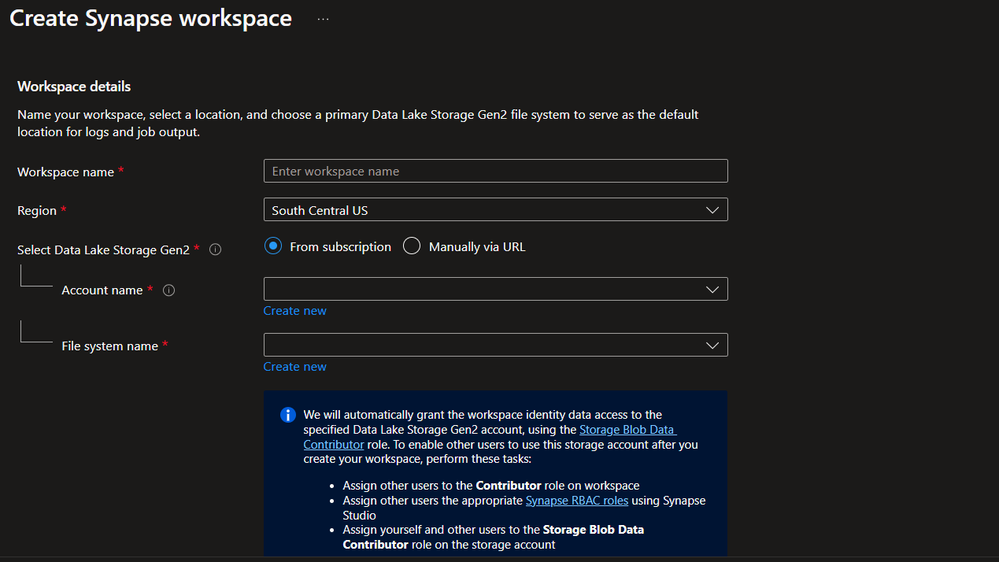The image size is (999, 562).
Task: Click inside the Workspace name input field
Action: coord(496,171)
